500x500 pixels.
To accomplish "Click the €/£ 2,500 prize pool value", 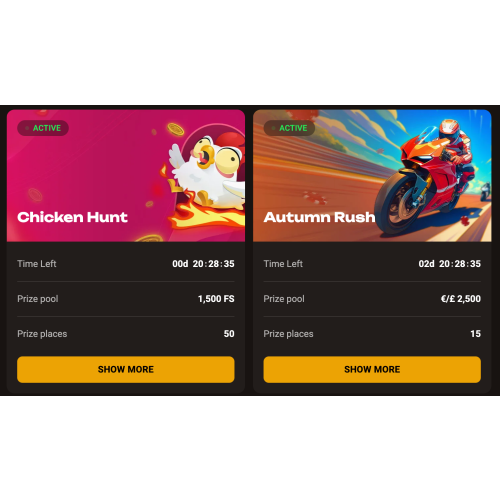I will click(x=461, y=299).
